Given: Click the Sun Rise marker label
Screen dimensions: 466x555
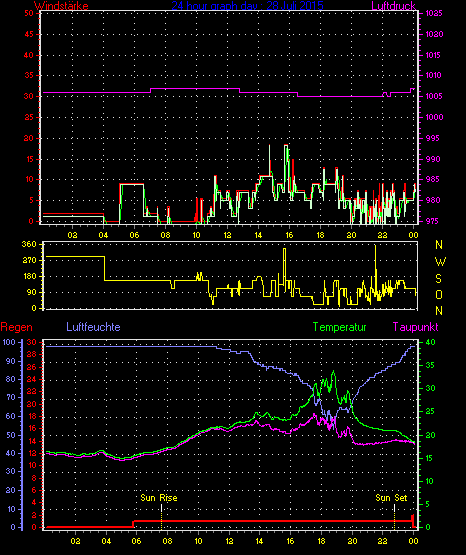Looking at the screenshot, I should [x=159, y=498].
